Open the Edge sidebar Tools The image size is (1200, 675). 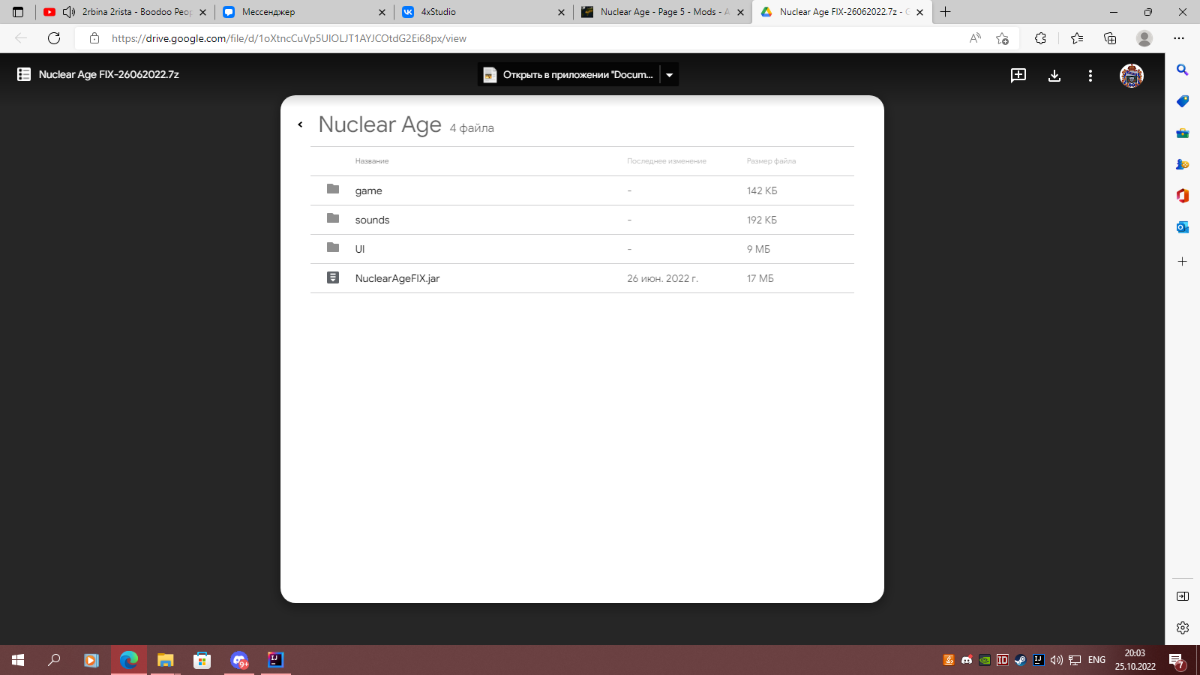tap(1182, 133)
